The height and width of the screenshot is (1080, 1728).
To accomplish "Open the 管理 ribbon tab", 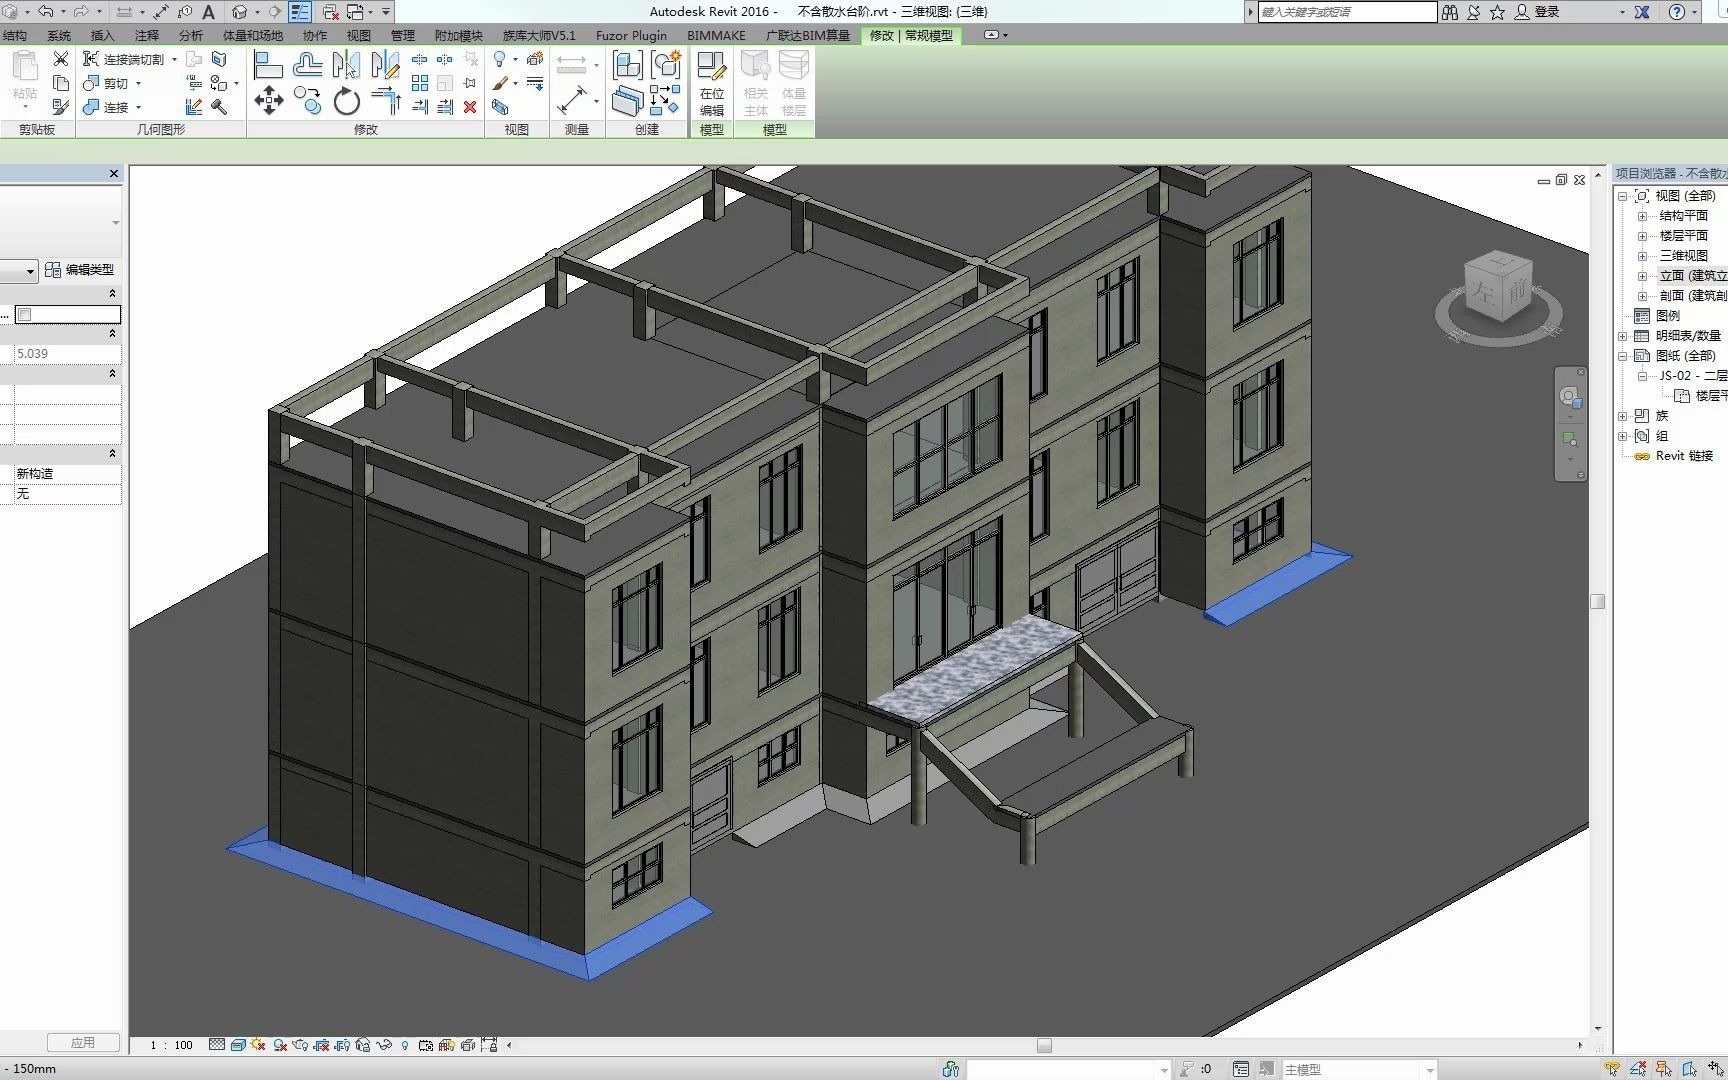I will [x=403, y=35].
